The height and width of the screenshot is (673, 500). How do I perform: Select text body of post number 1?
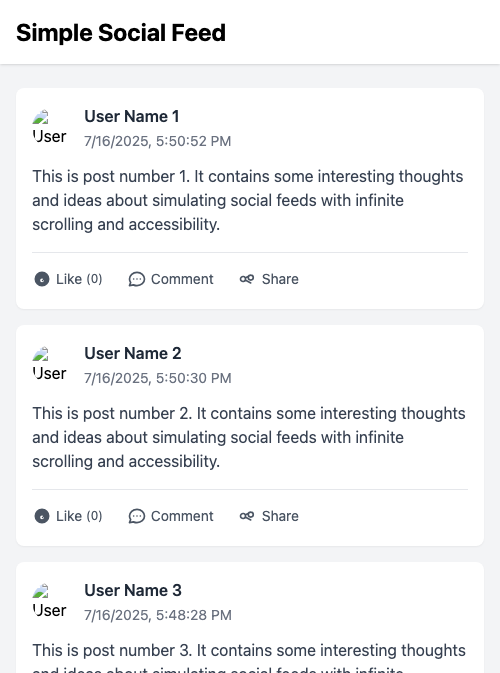point(248,200)
